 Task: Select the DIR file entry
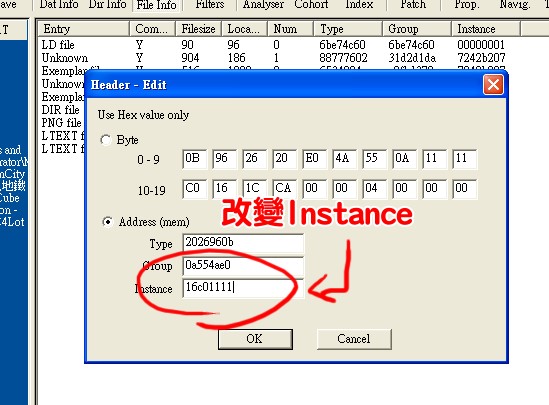pos(61,110)
